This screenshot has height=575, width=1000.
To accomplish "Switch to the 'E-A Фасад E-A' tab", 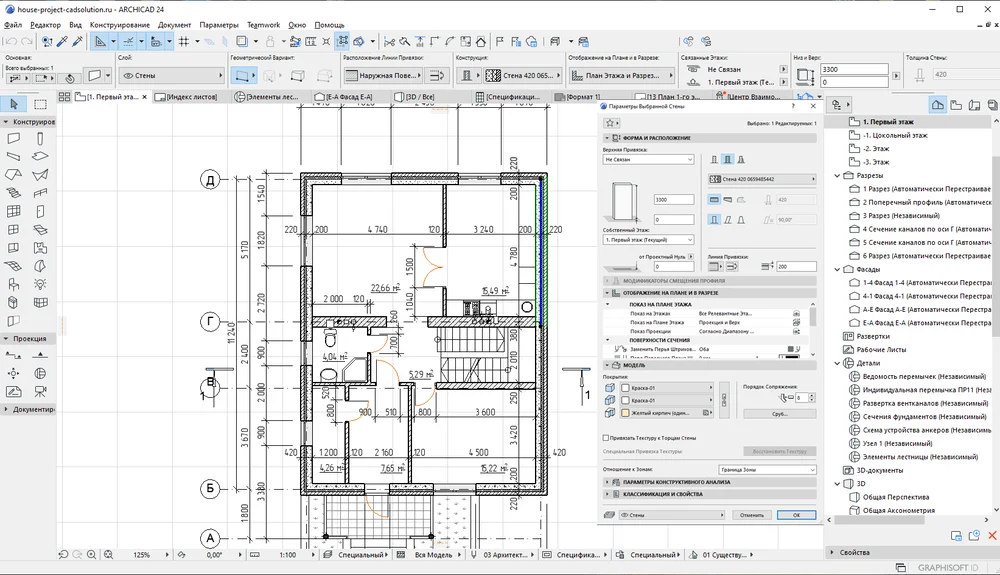I will [350, 97].
